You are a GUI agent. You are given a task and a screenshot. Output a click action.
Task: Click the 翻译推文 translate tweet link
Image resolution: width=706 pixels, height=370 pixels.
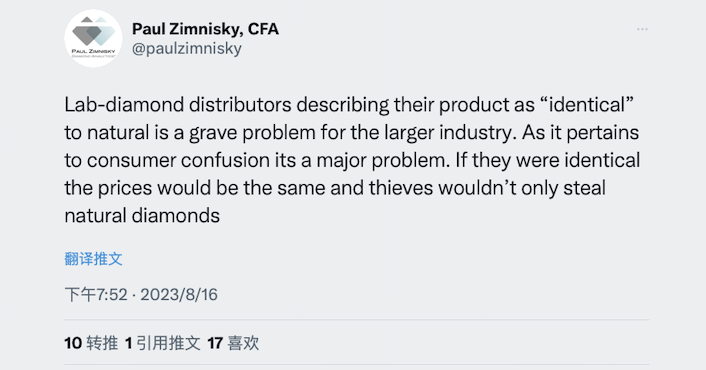[93, 259]
